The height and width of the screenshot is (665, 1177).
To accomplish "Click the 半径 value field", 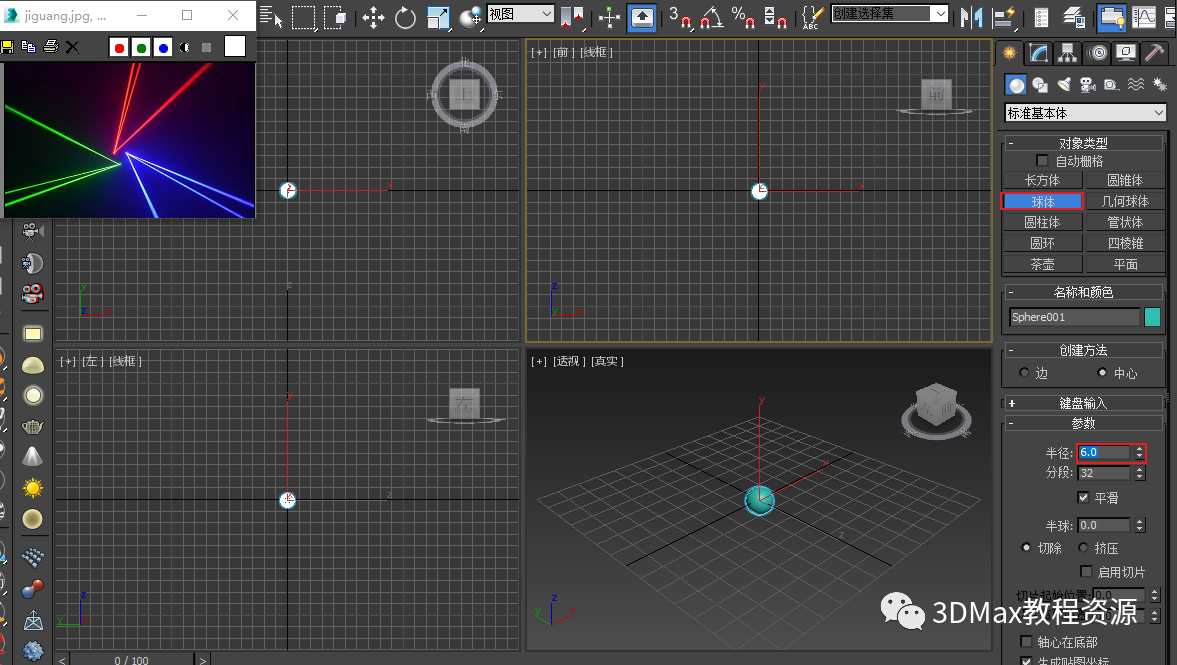I will tap(1104, 453).
